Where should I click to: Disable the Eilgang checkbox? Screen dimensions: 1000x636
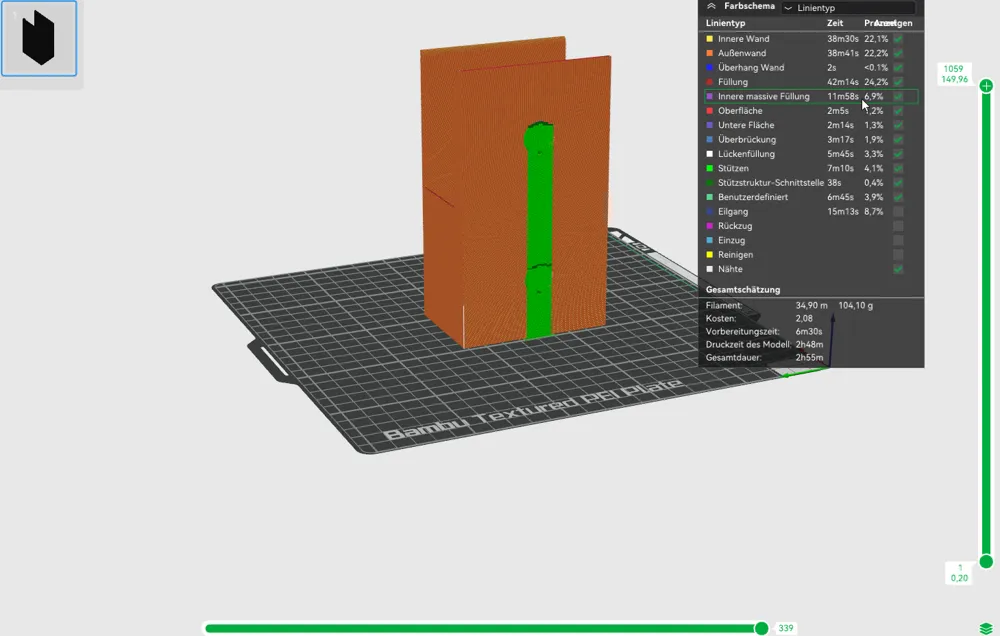(x=898, y=211)
